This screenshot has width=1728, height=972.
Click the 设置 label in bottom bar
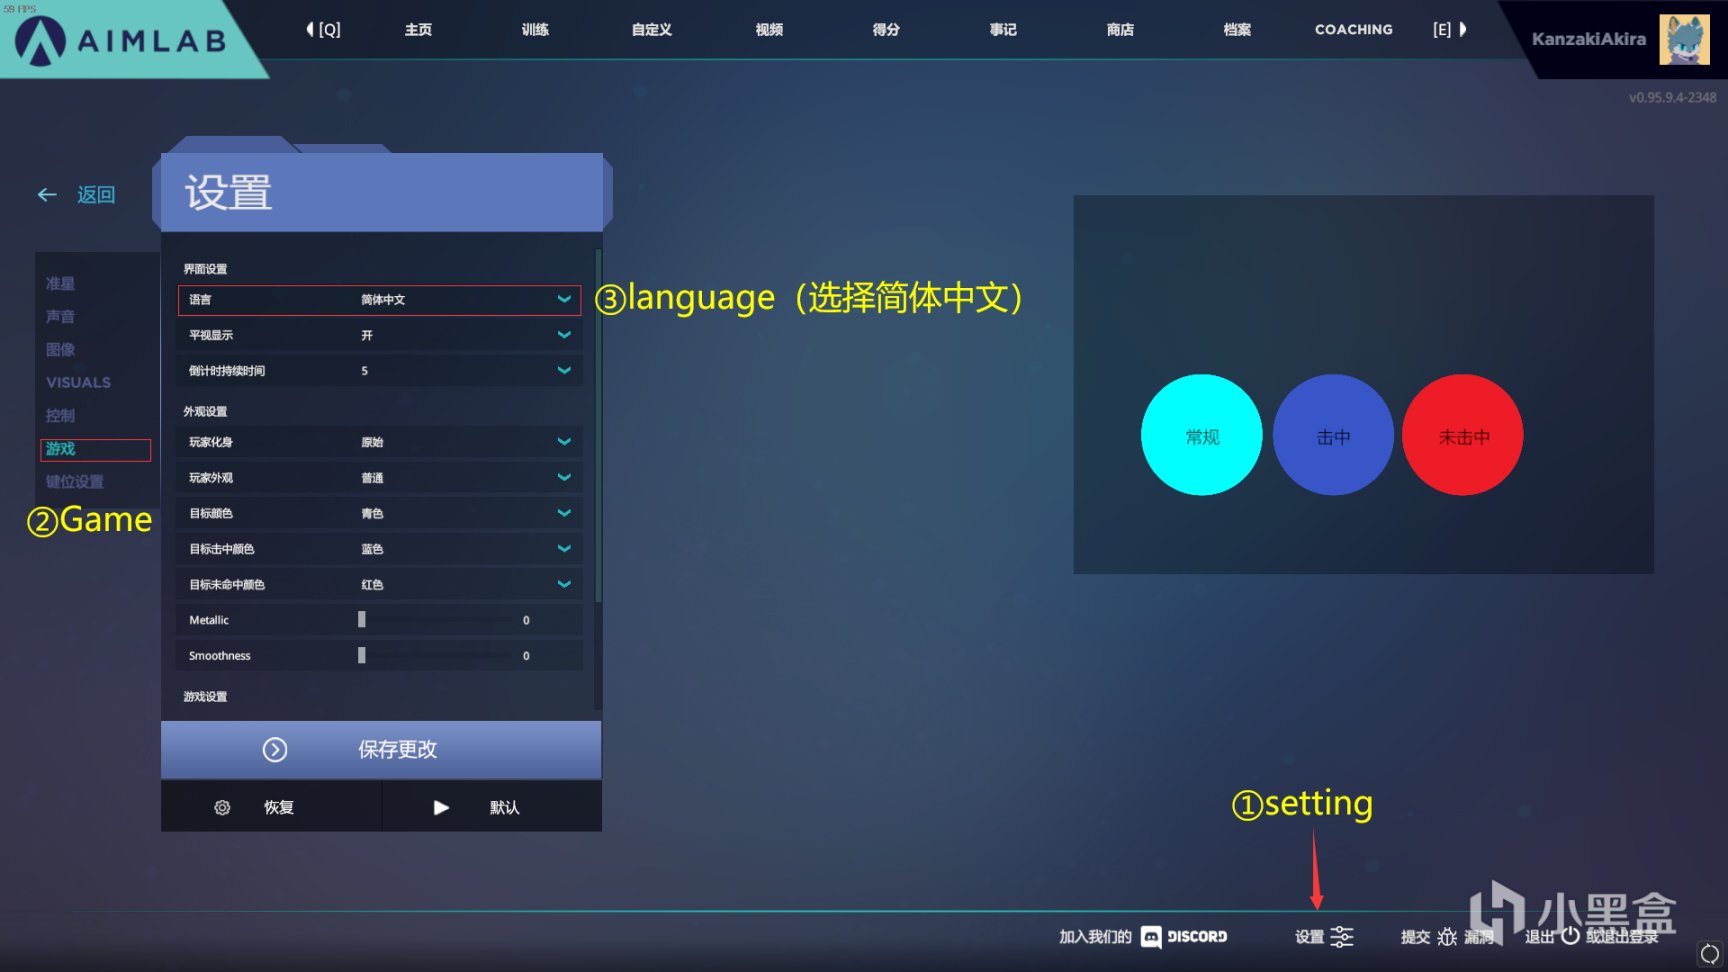[x=1309, y=937]
